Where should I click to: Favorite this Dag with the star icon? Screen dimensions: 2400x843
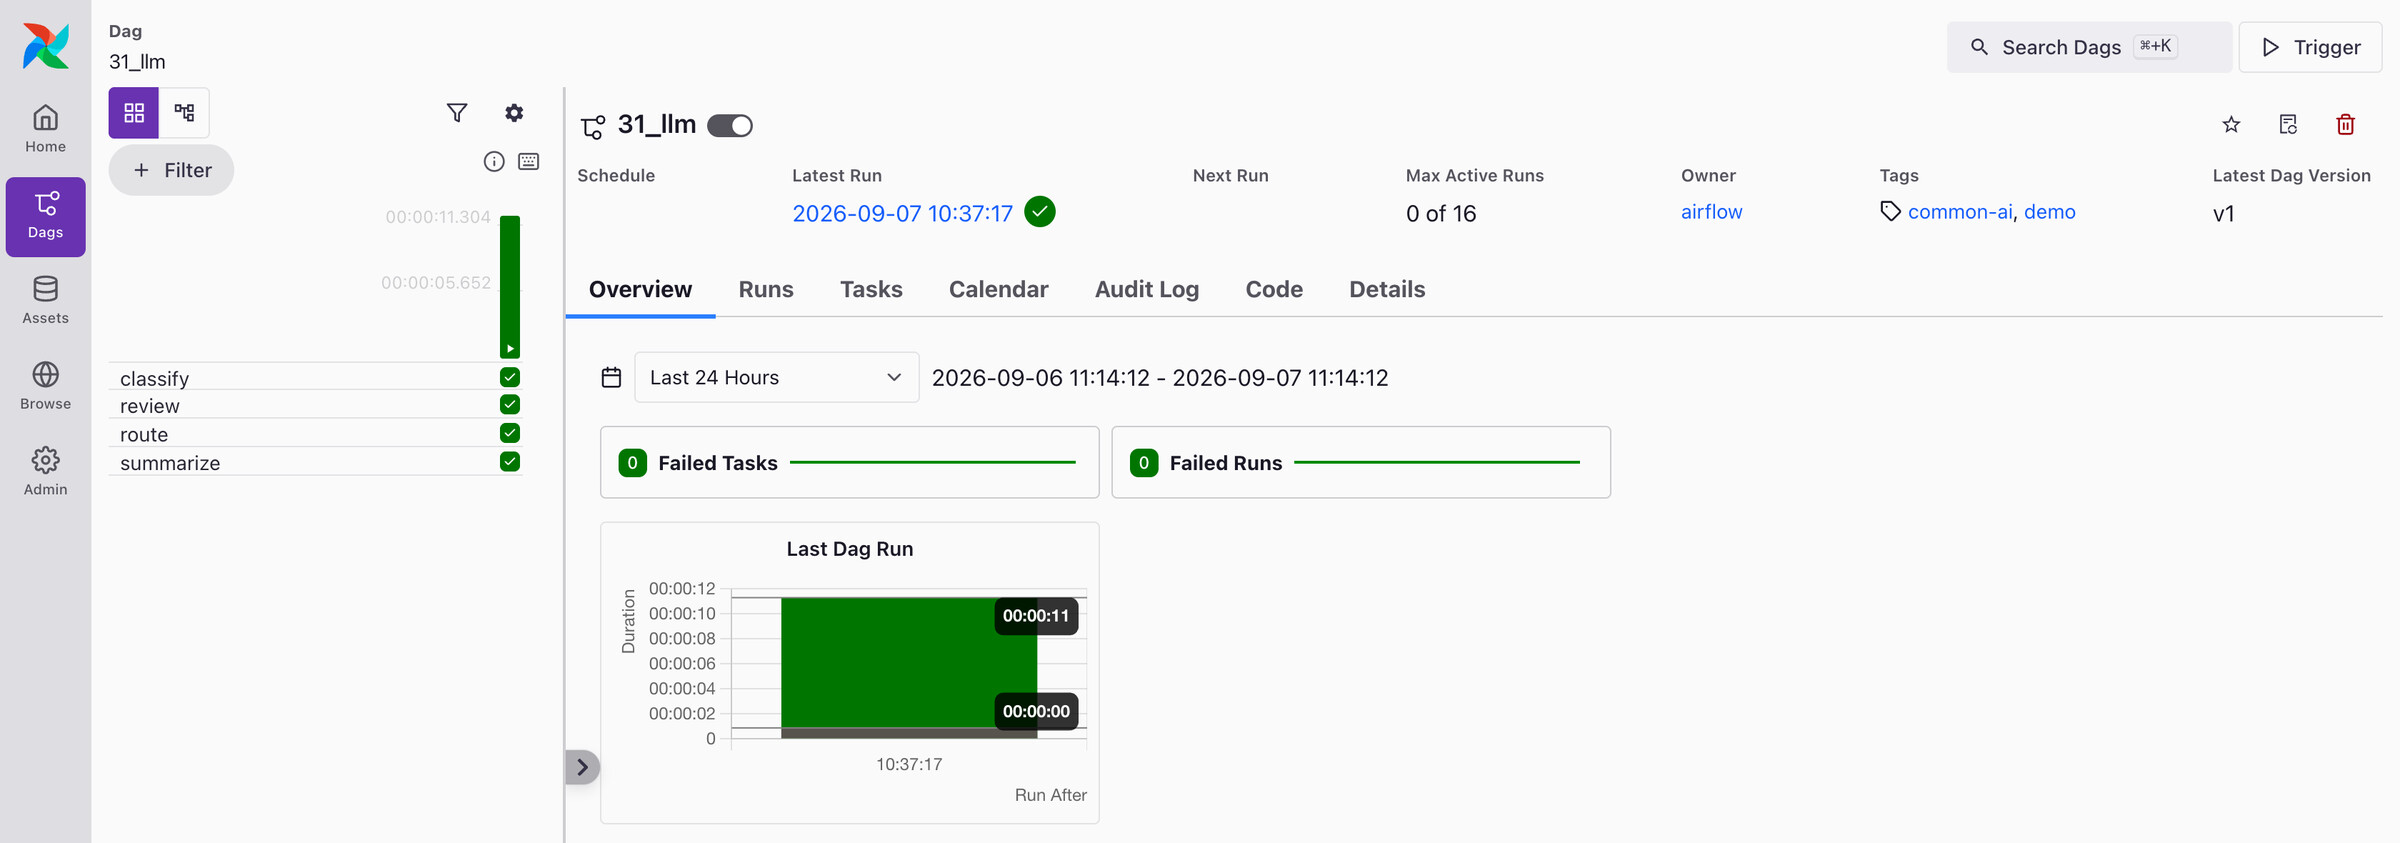click(2231, 125)
